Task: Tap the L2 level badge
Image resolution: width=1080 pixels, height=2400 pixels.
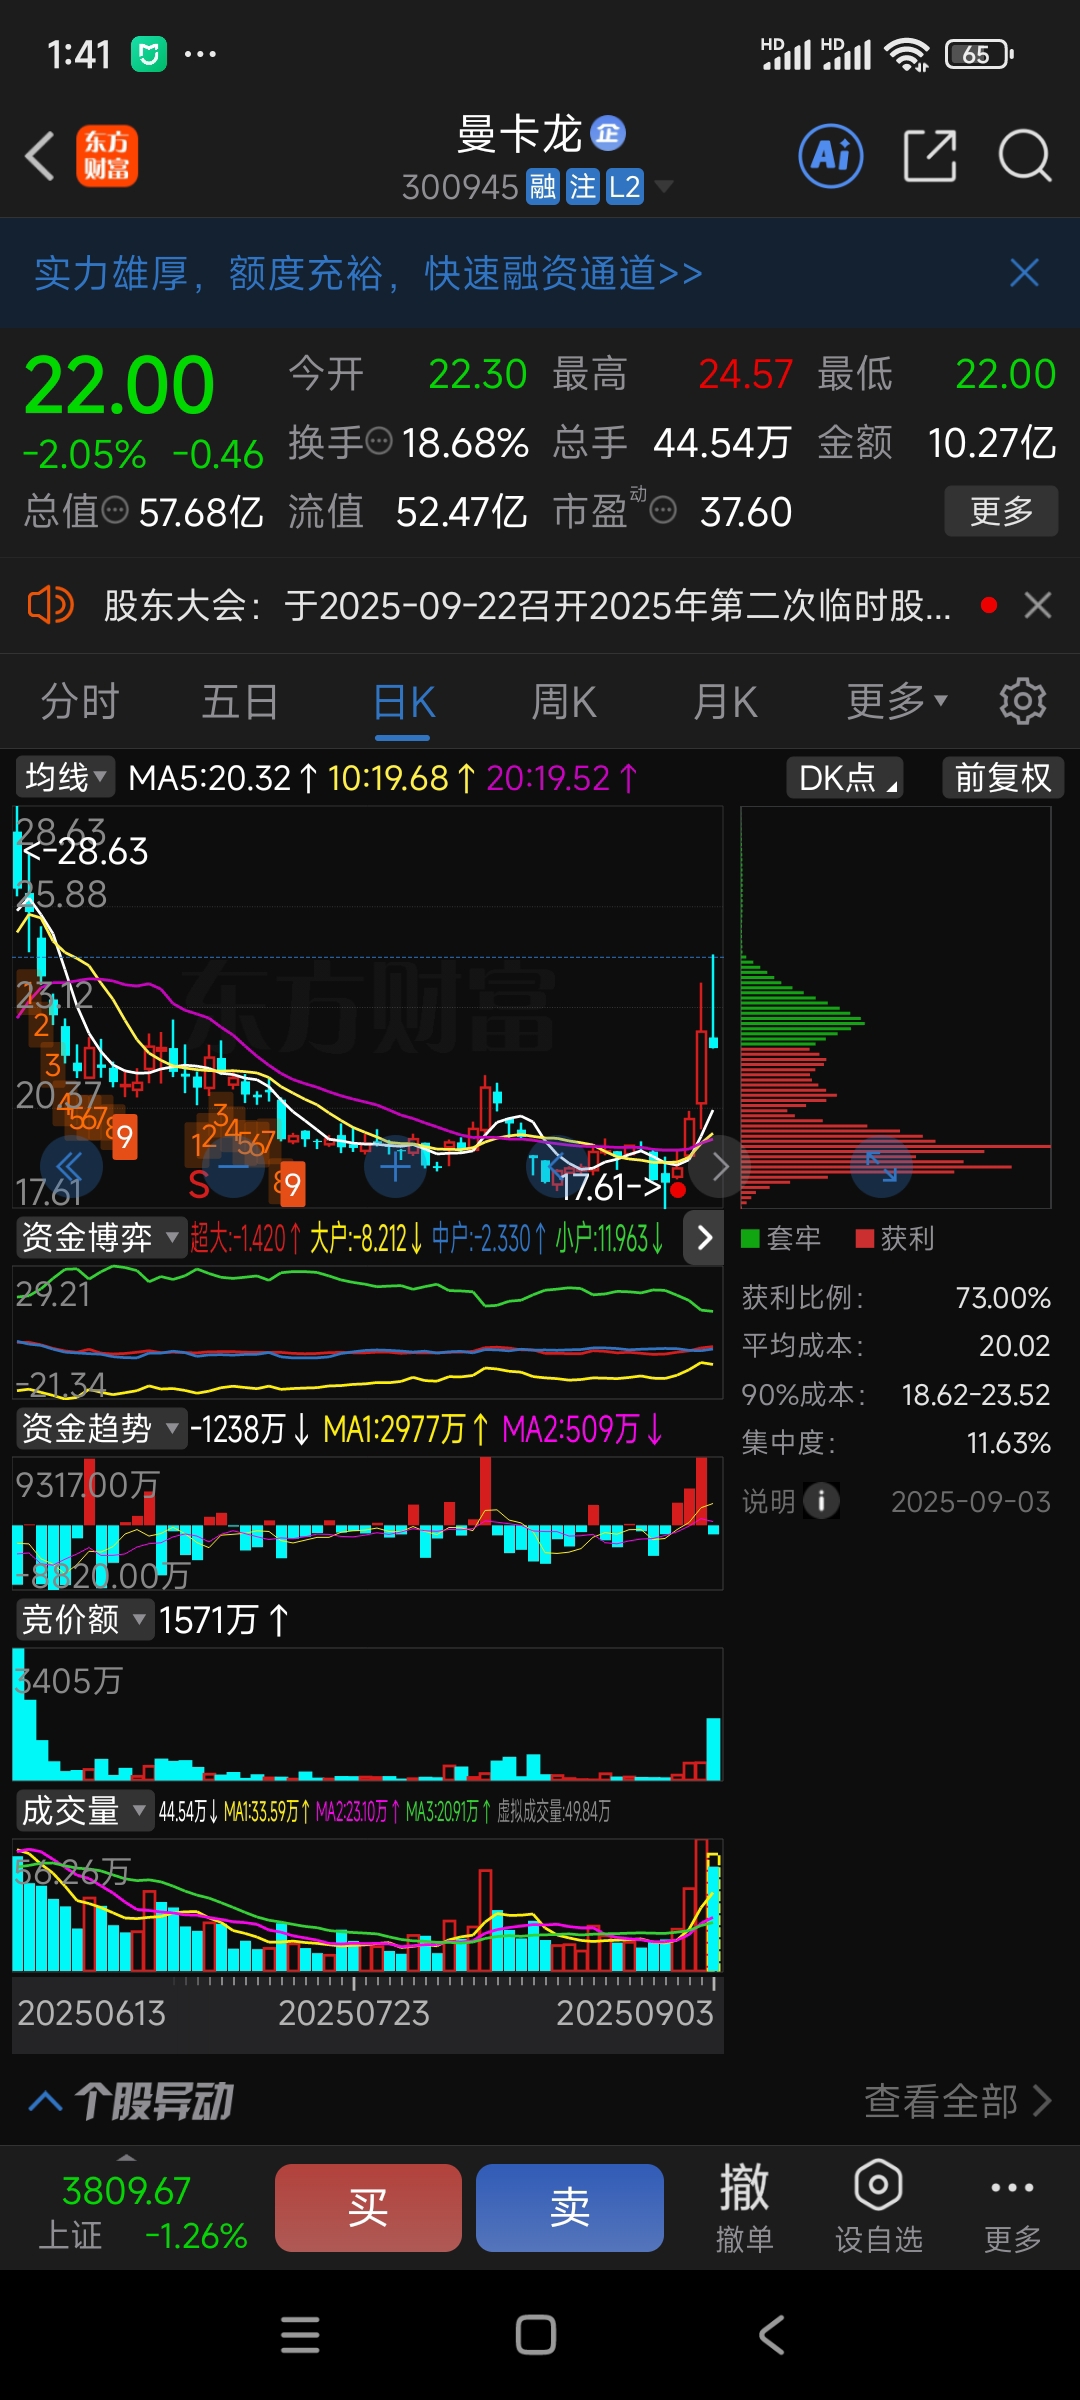Action: tap(625, 187)
